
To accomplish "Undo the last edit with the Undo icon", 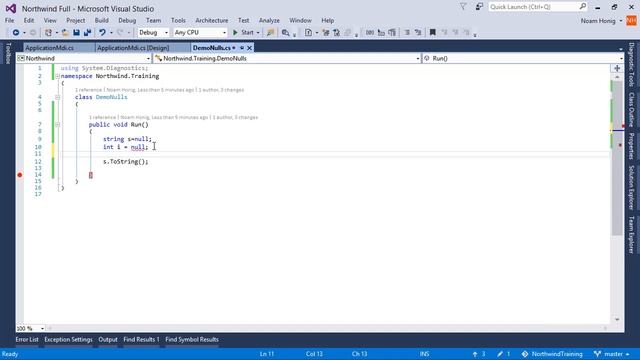I will [x=102, y=33].
